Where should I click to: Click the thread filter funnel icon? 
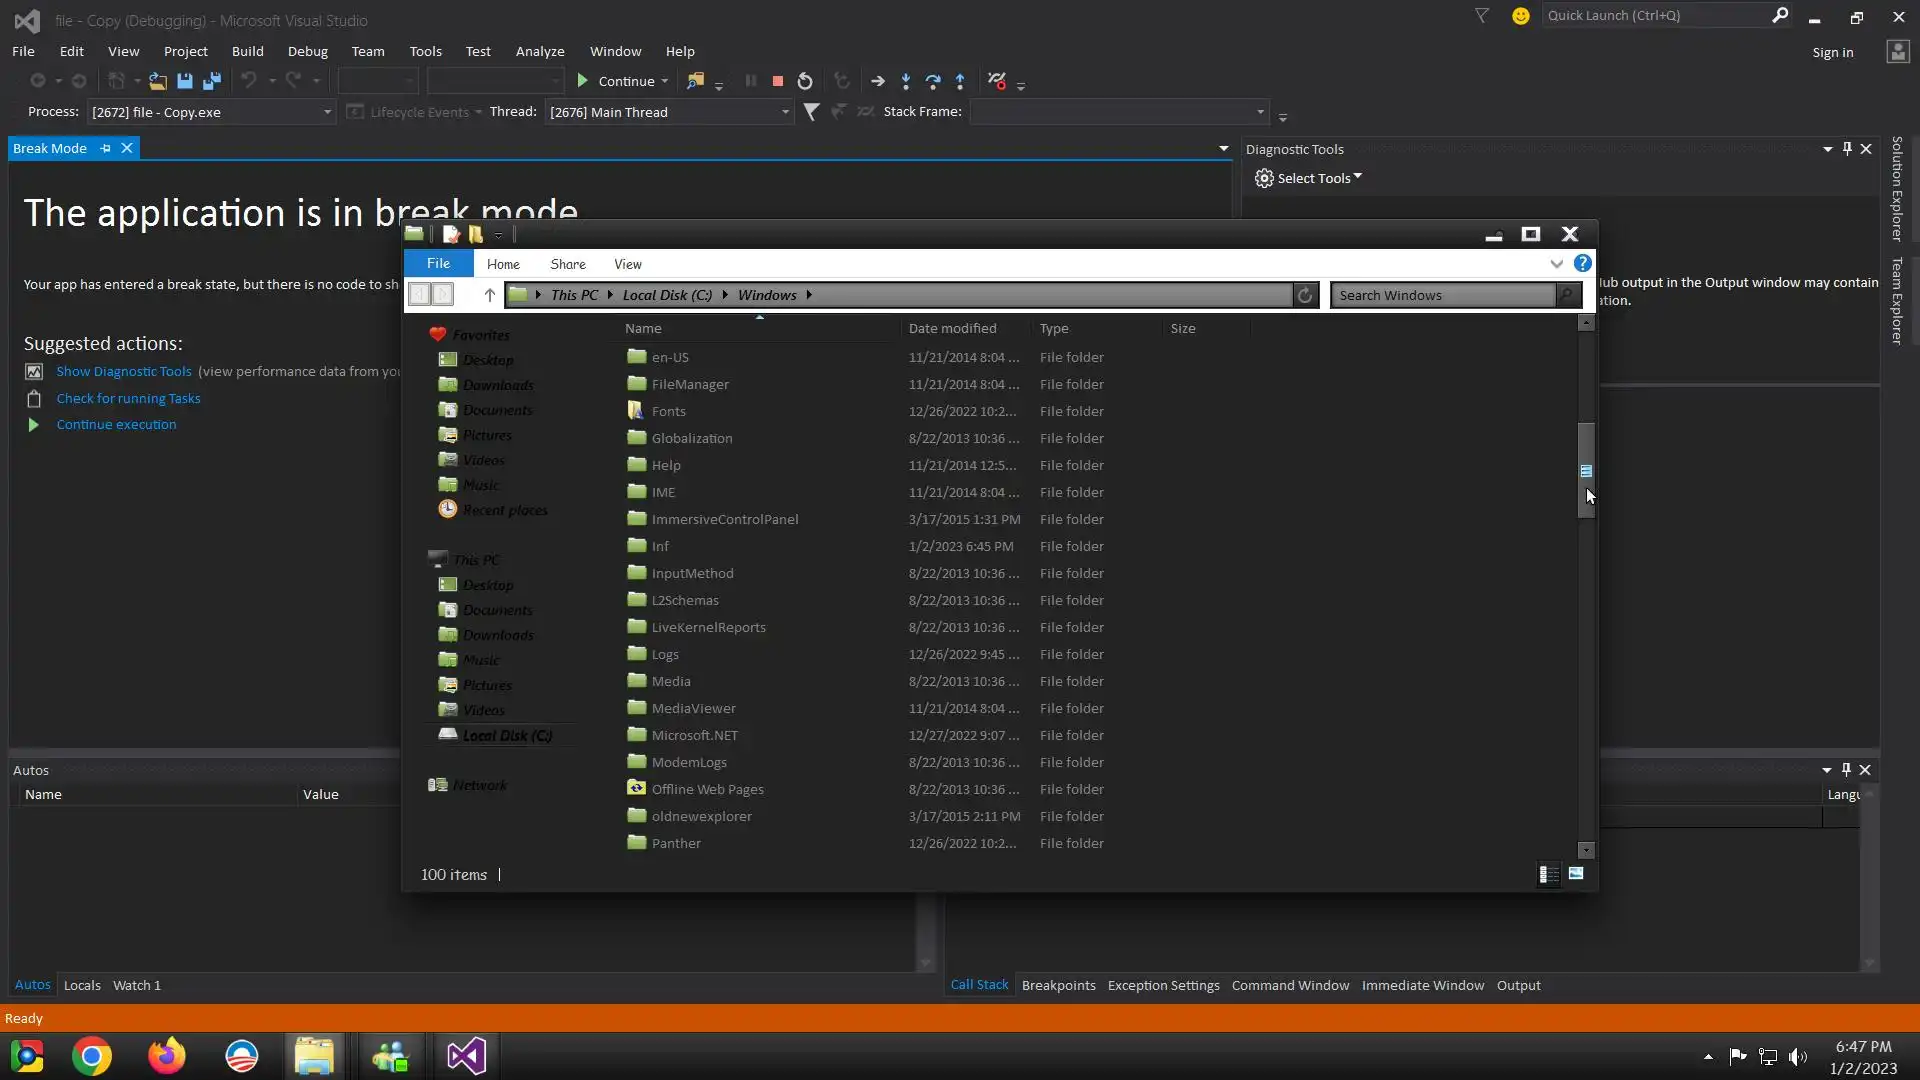click(811, 112)
